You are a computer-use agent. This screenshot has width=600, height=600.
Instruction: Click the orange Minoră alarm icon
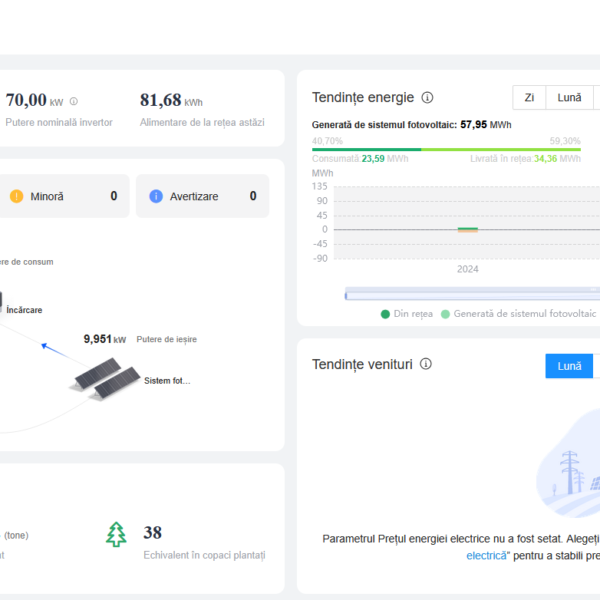click(x=16, y=197)
